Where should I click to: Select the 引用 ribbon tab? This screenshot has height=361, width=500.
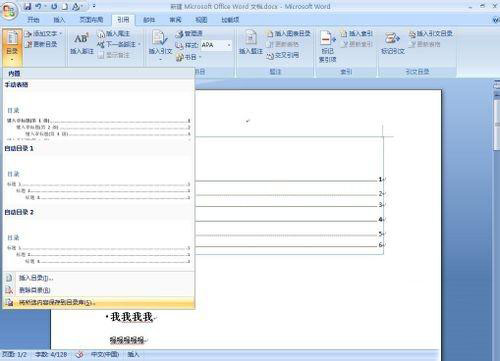(123, 20)
